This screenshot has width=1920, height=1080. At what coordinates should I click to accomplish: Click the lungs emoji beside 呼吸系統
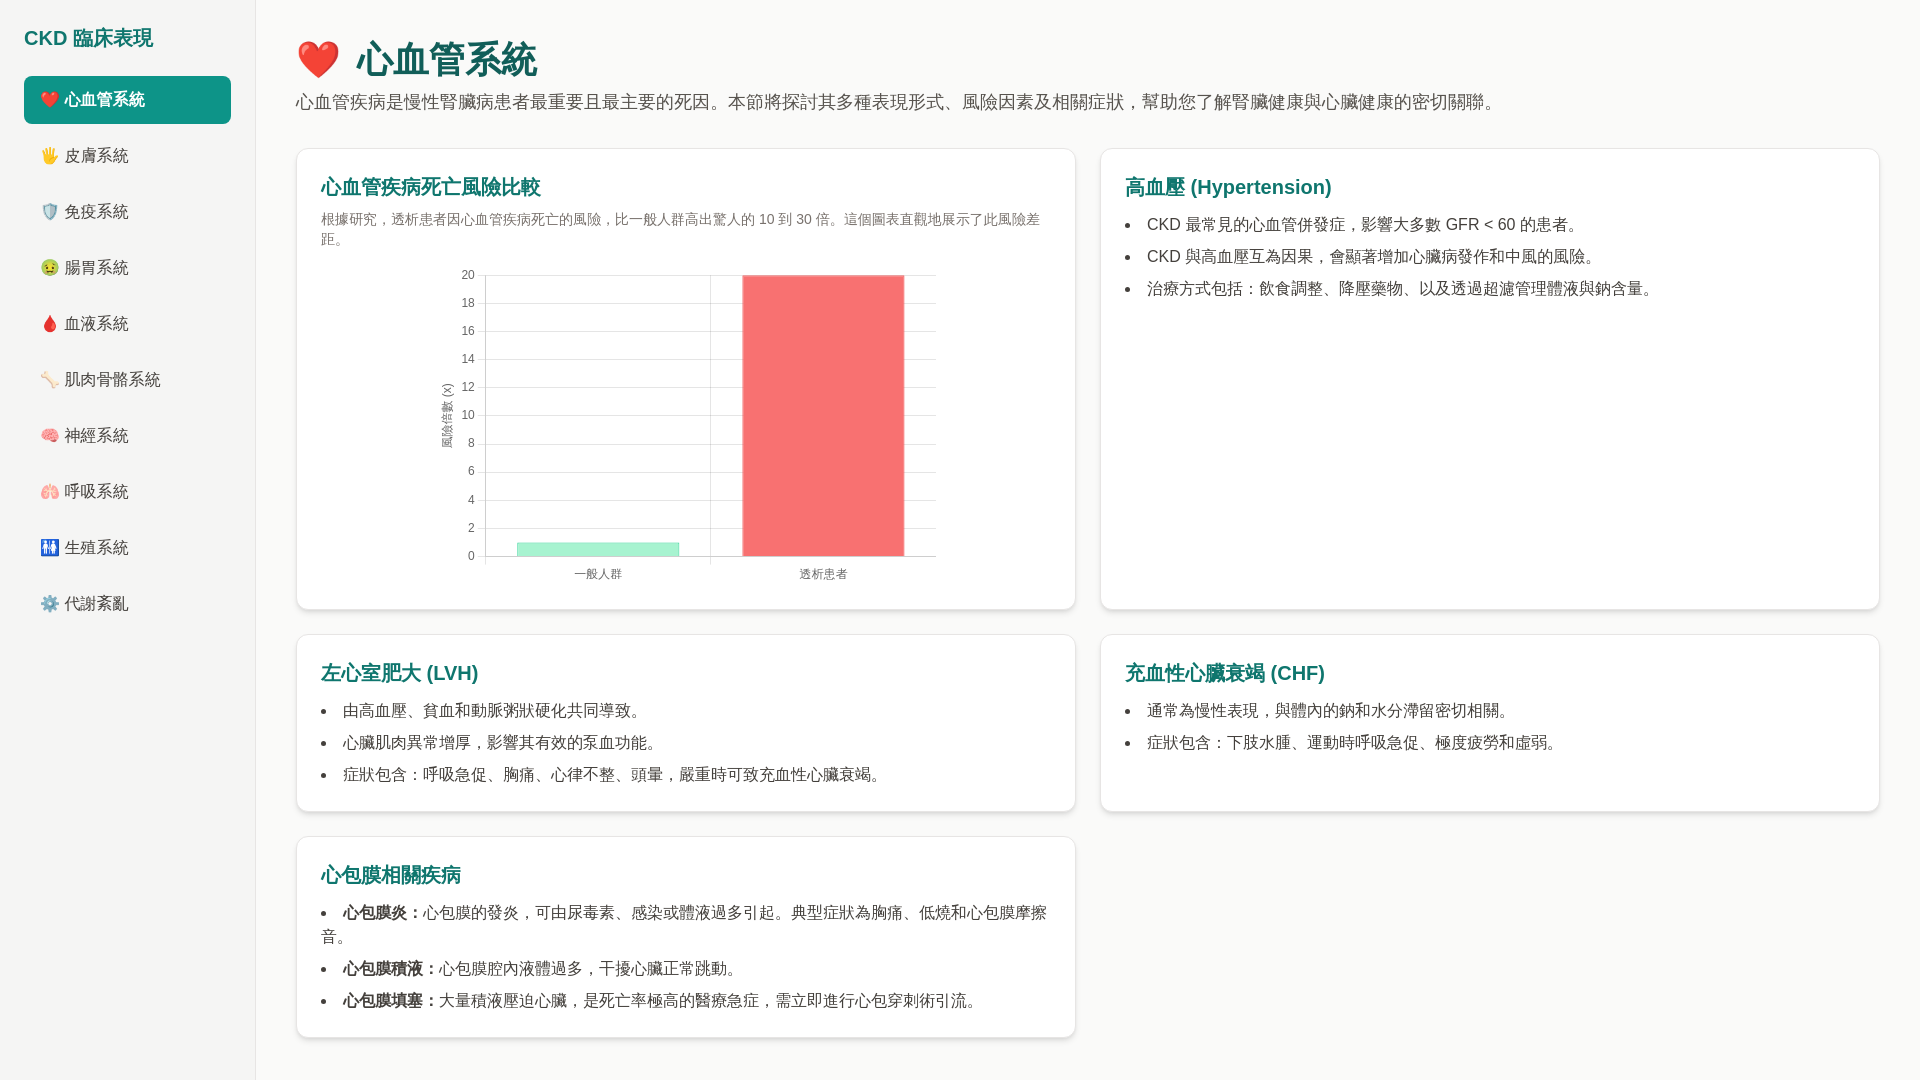(x=49, y=492)
